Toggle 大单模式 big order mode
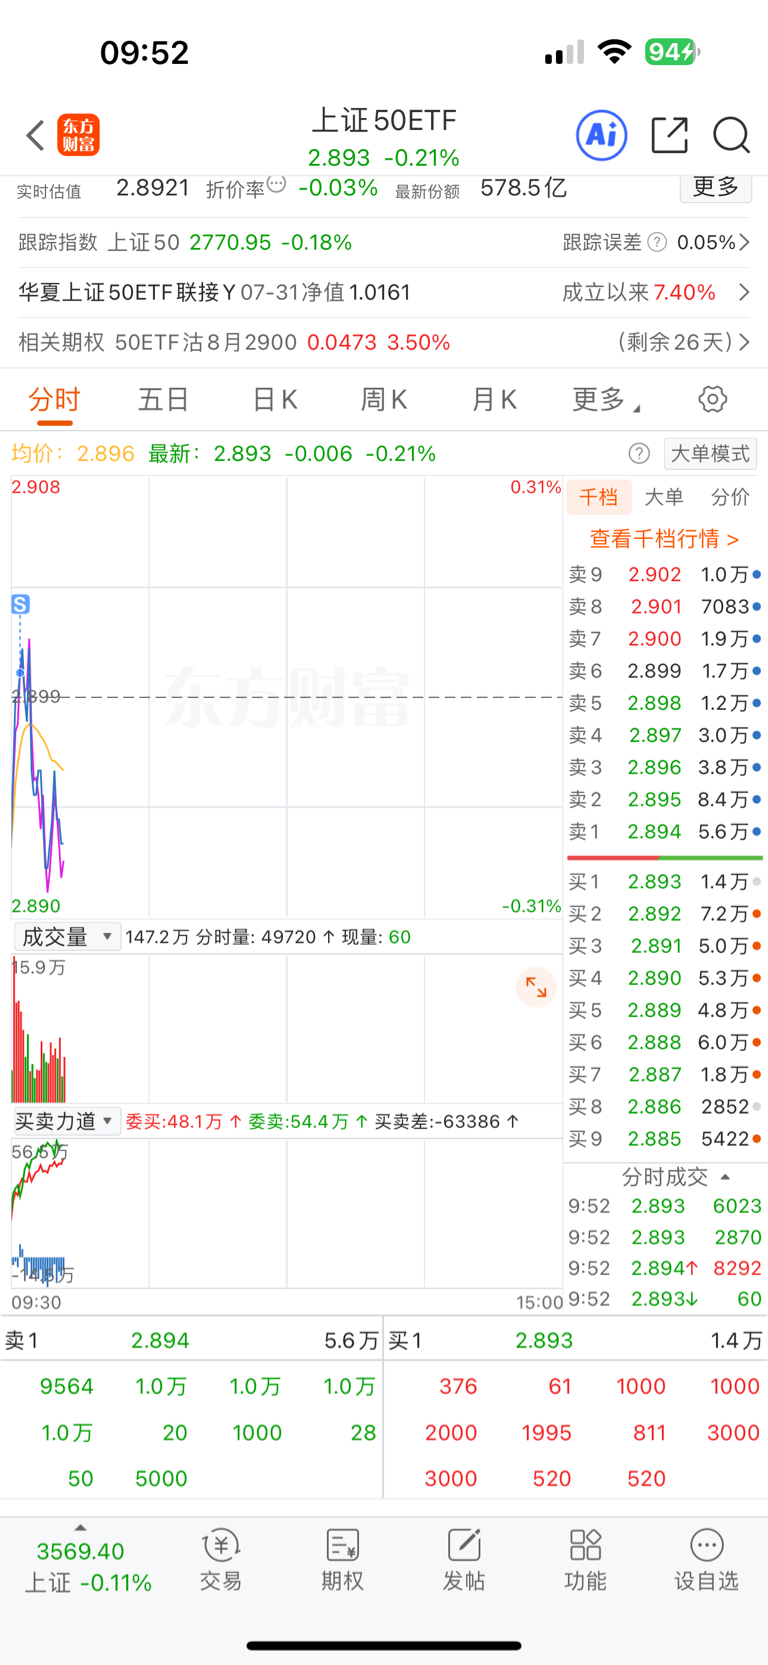The height and width of the screenshot is (1665, 768). tap(710, 454)
